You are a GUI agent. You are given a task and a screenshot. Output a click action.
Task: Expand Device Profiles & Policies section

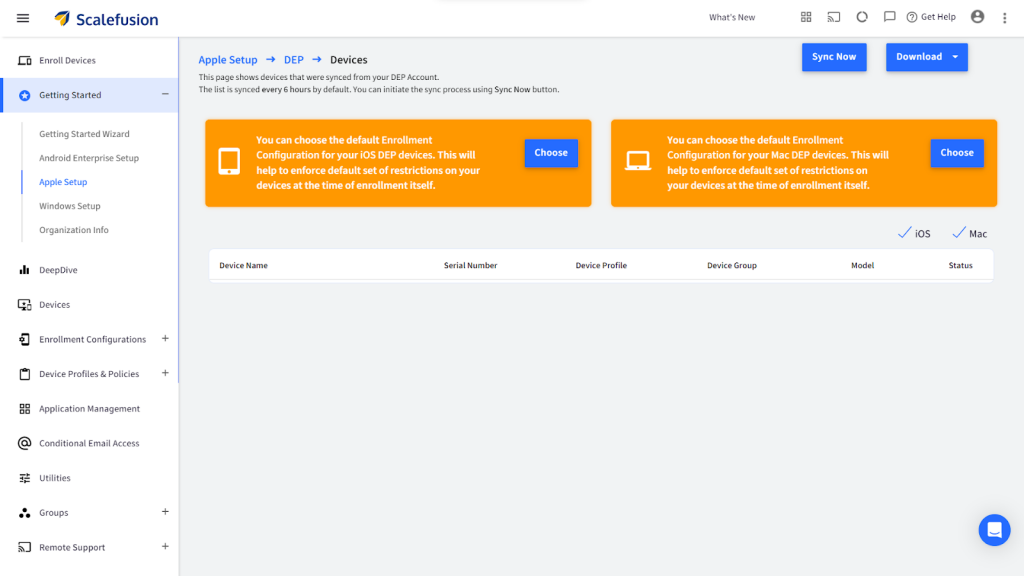(x=165, y=374)
